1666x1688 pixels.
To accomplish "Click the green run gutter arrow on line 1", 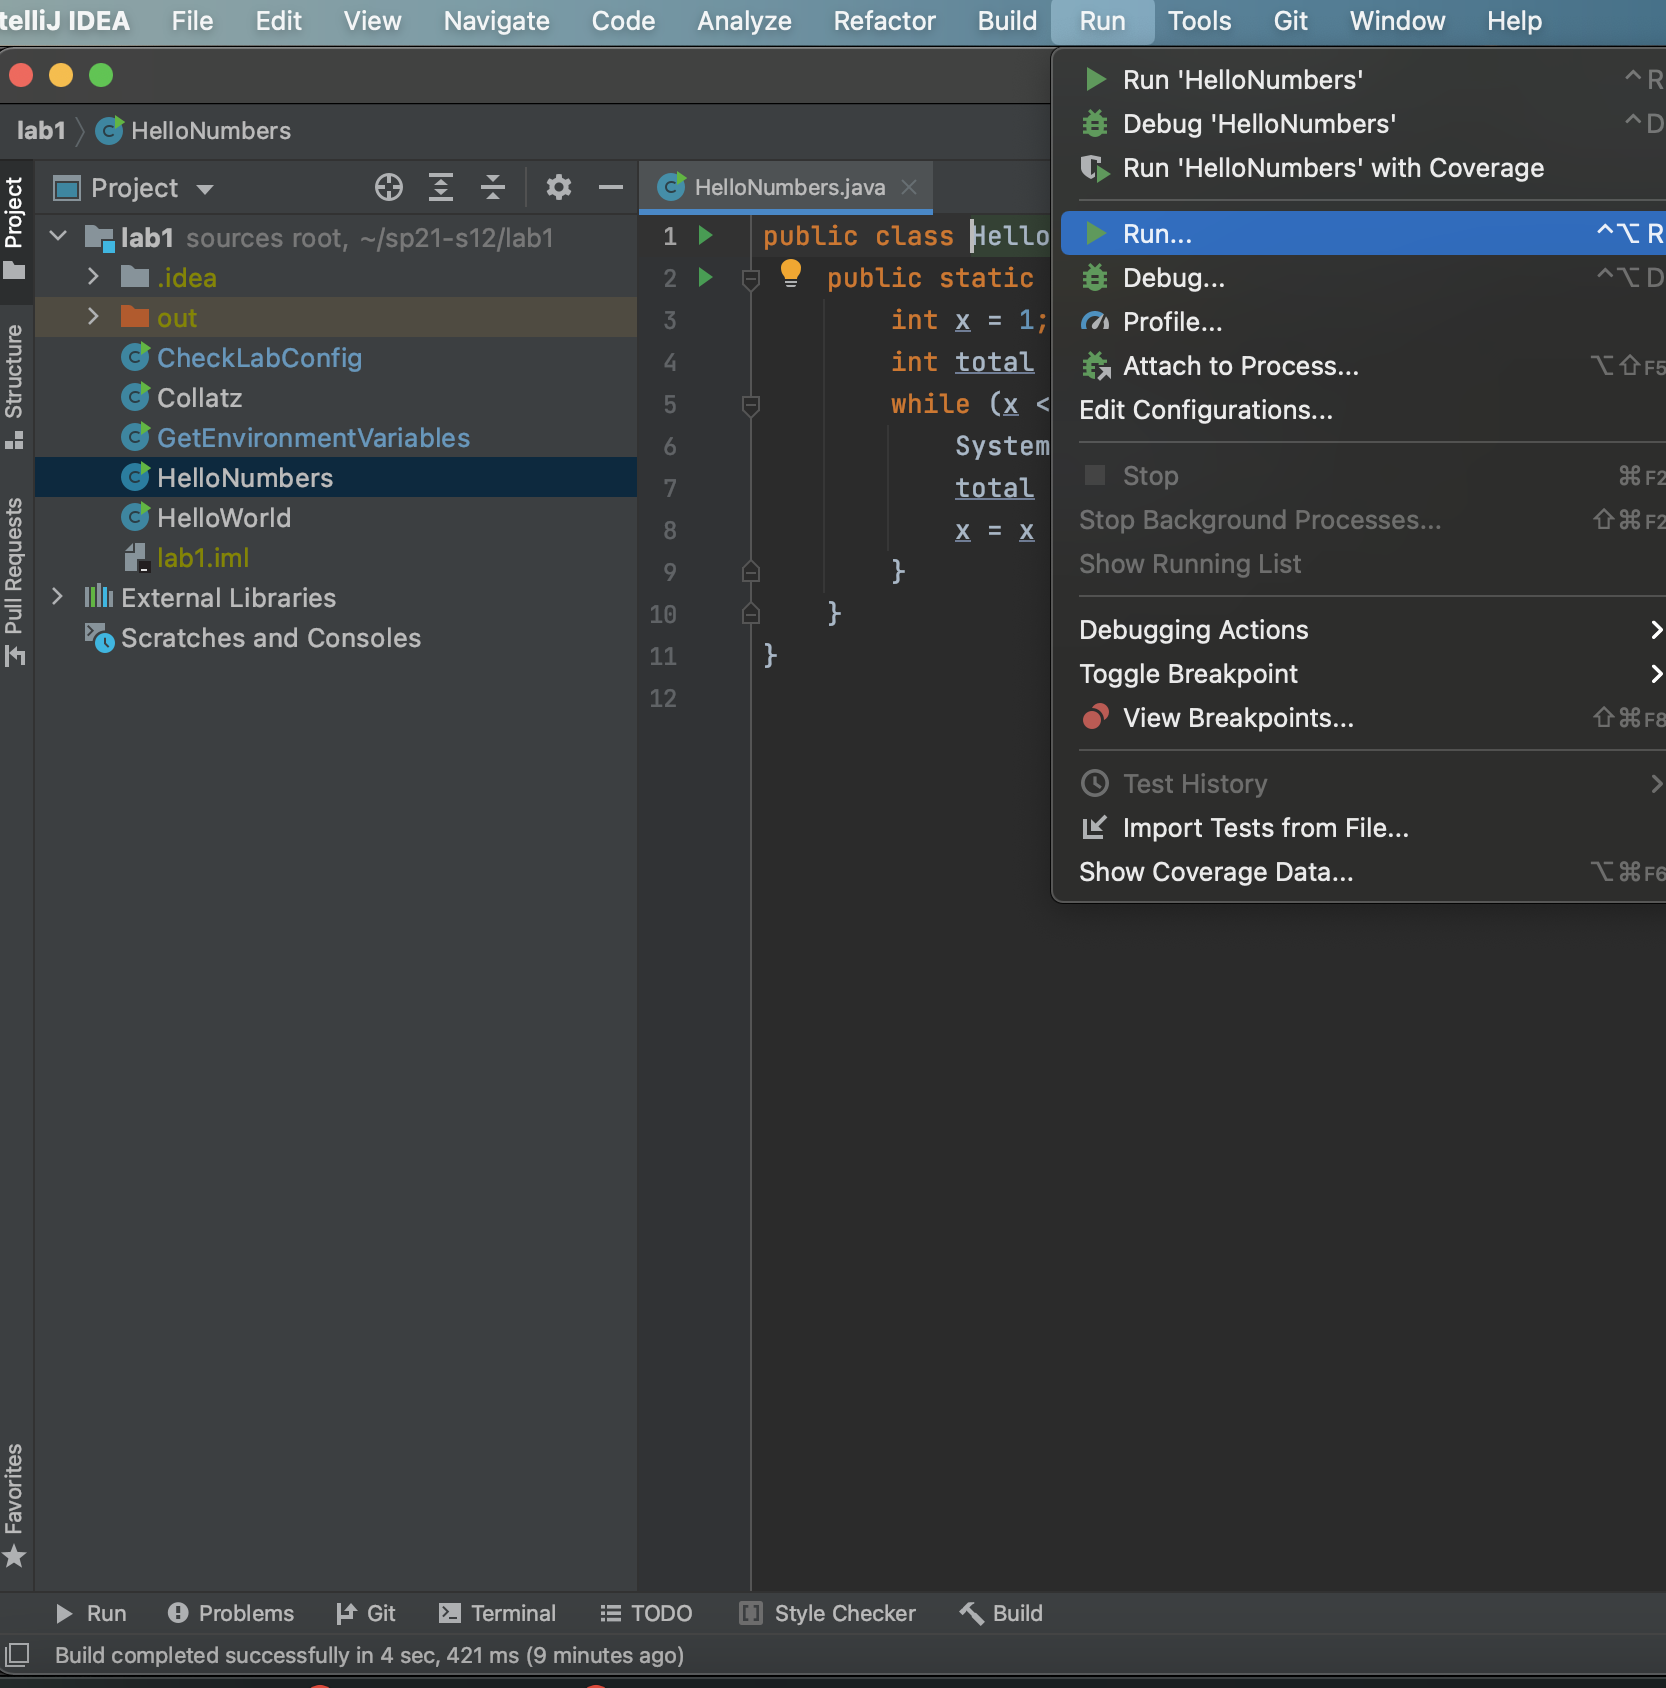I will coord(705,236).
